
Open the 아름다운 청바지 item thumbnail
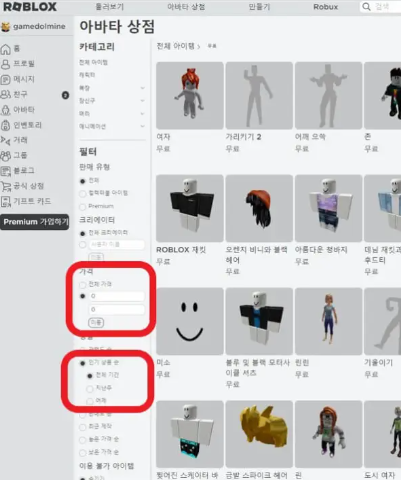coord(328,208)
